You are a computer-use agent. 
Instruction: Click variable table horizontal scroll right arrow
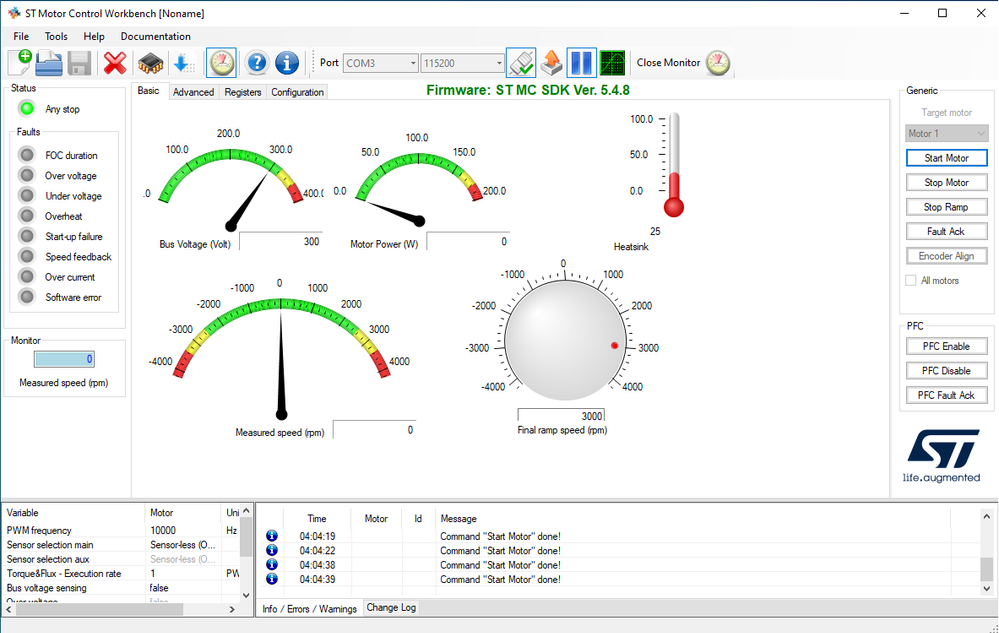[232, 609]
